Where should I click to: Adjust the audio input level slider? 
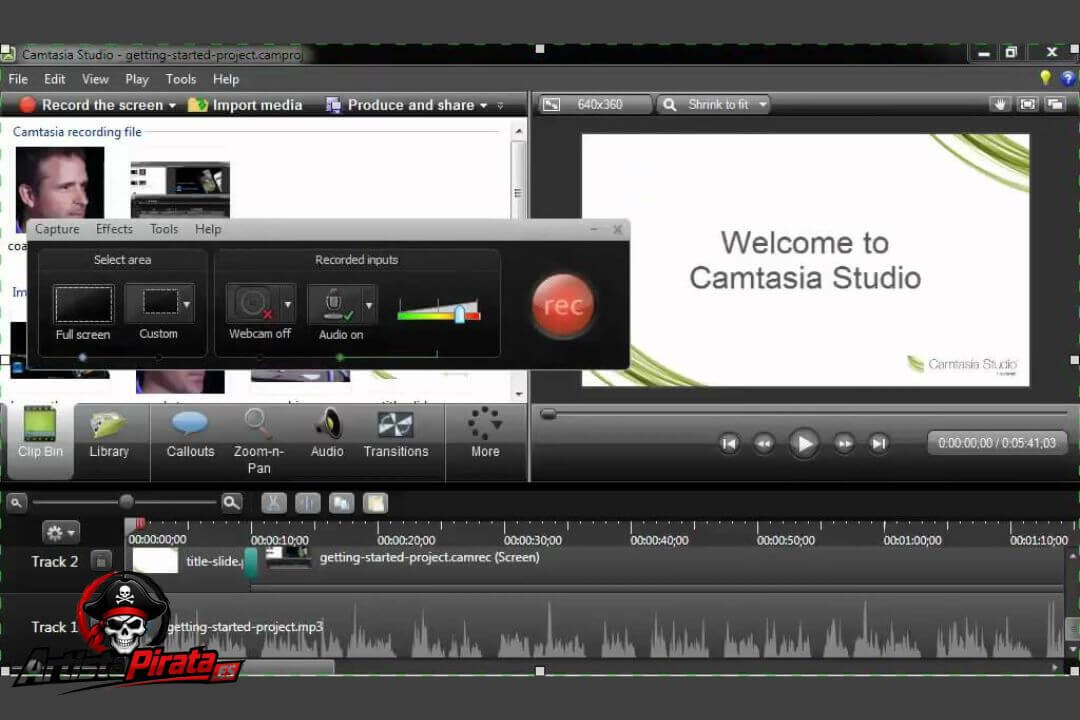(x=459, y=313)
